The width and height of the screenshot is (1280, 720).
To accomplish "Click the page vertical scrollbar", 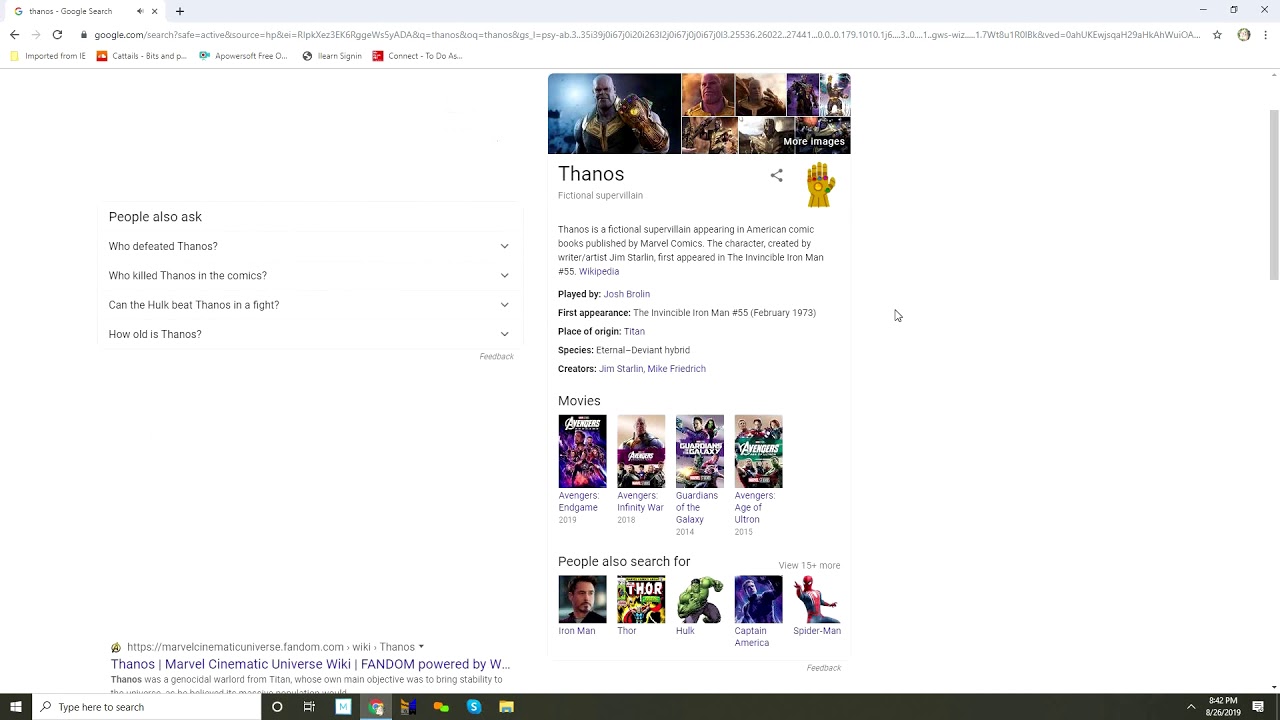I will 1274,195.
